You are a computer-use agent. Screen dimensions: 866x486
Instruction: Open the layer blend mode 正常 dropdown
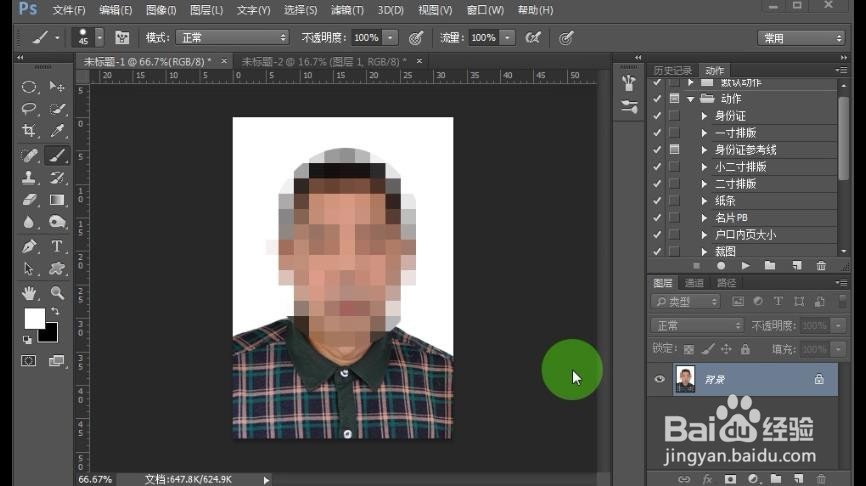(x=698, y=326)
